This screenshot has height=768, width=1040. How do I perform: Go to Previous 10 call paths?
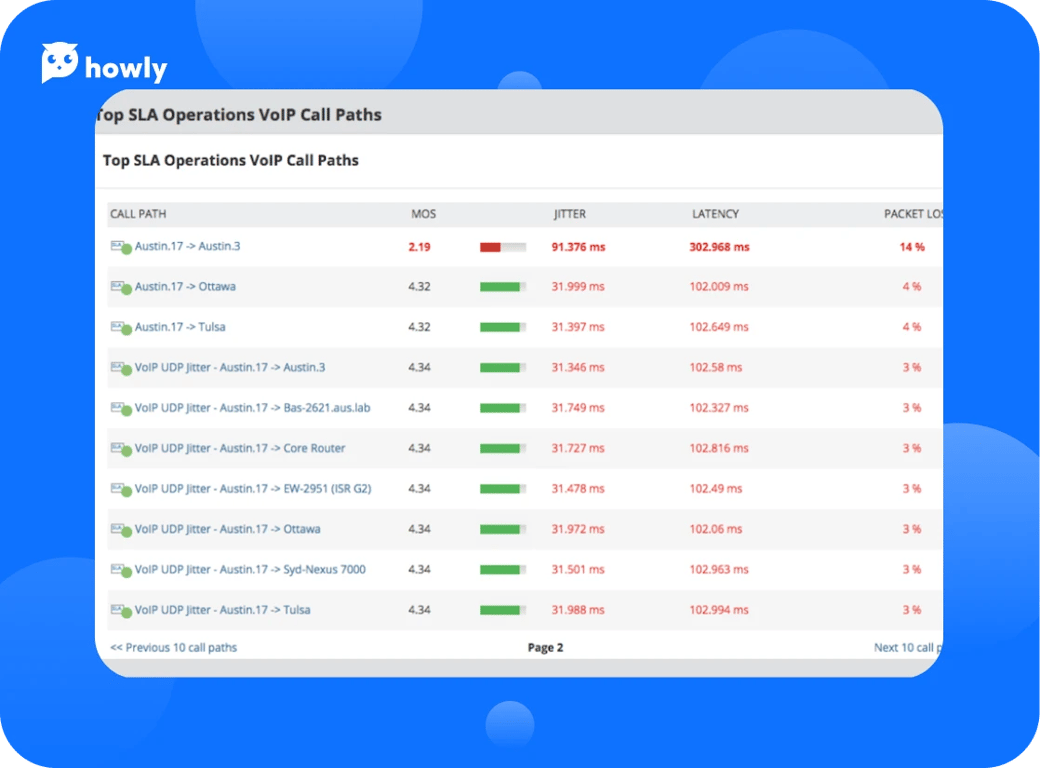coord(173,647)
